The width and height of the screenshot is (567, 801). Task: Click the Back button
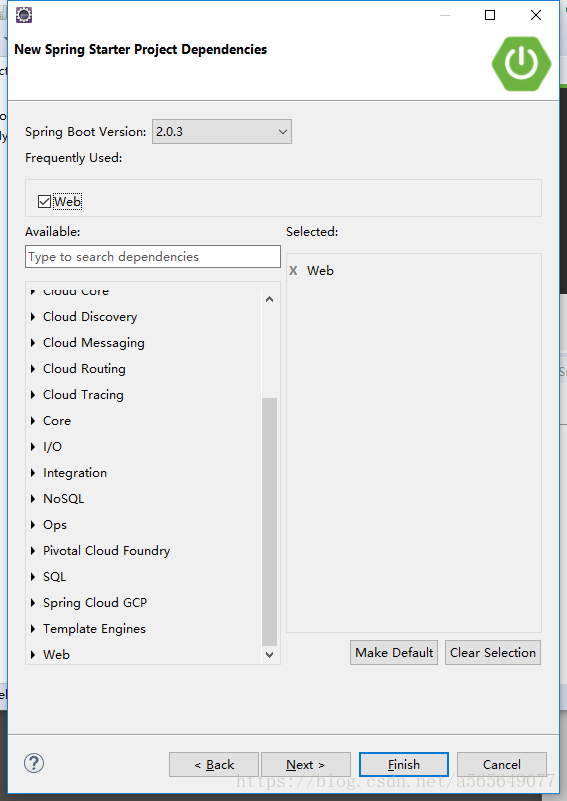214,765
